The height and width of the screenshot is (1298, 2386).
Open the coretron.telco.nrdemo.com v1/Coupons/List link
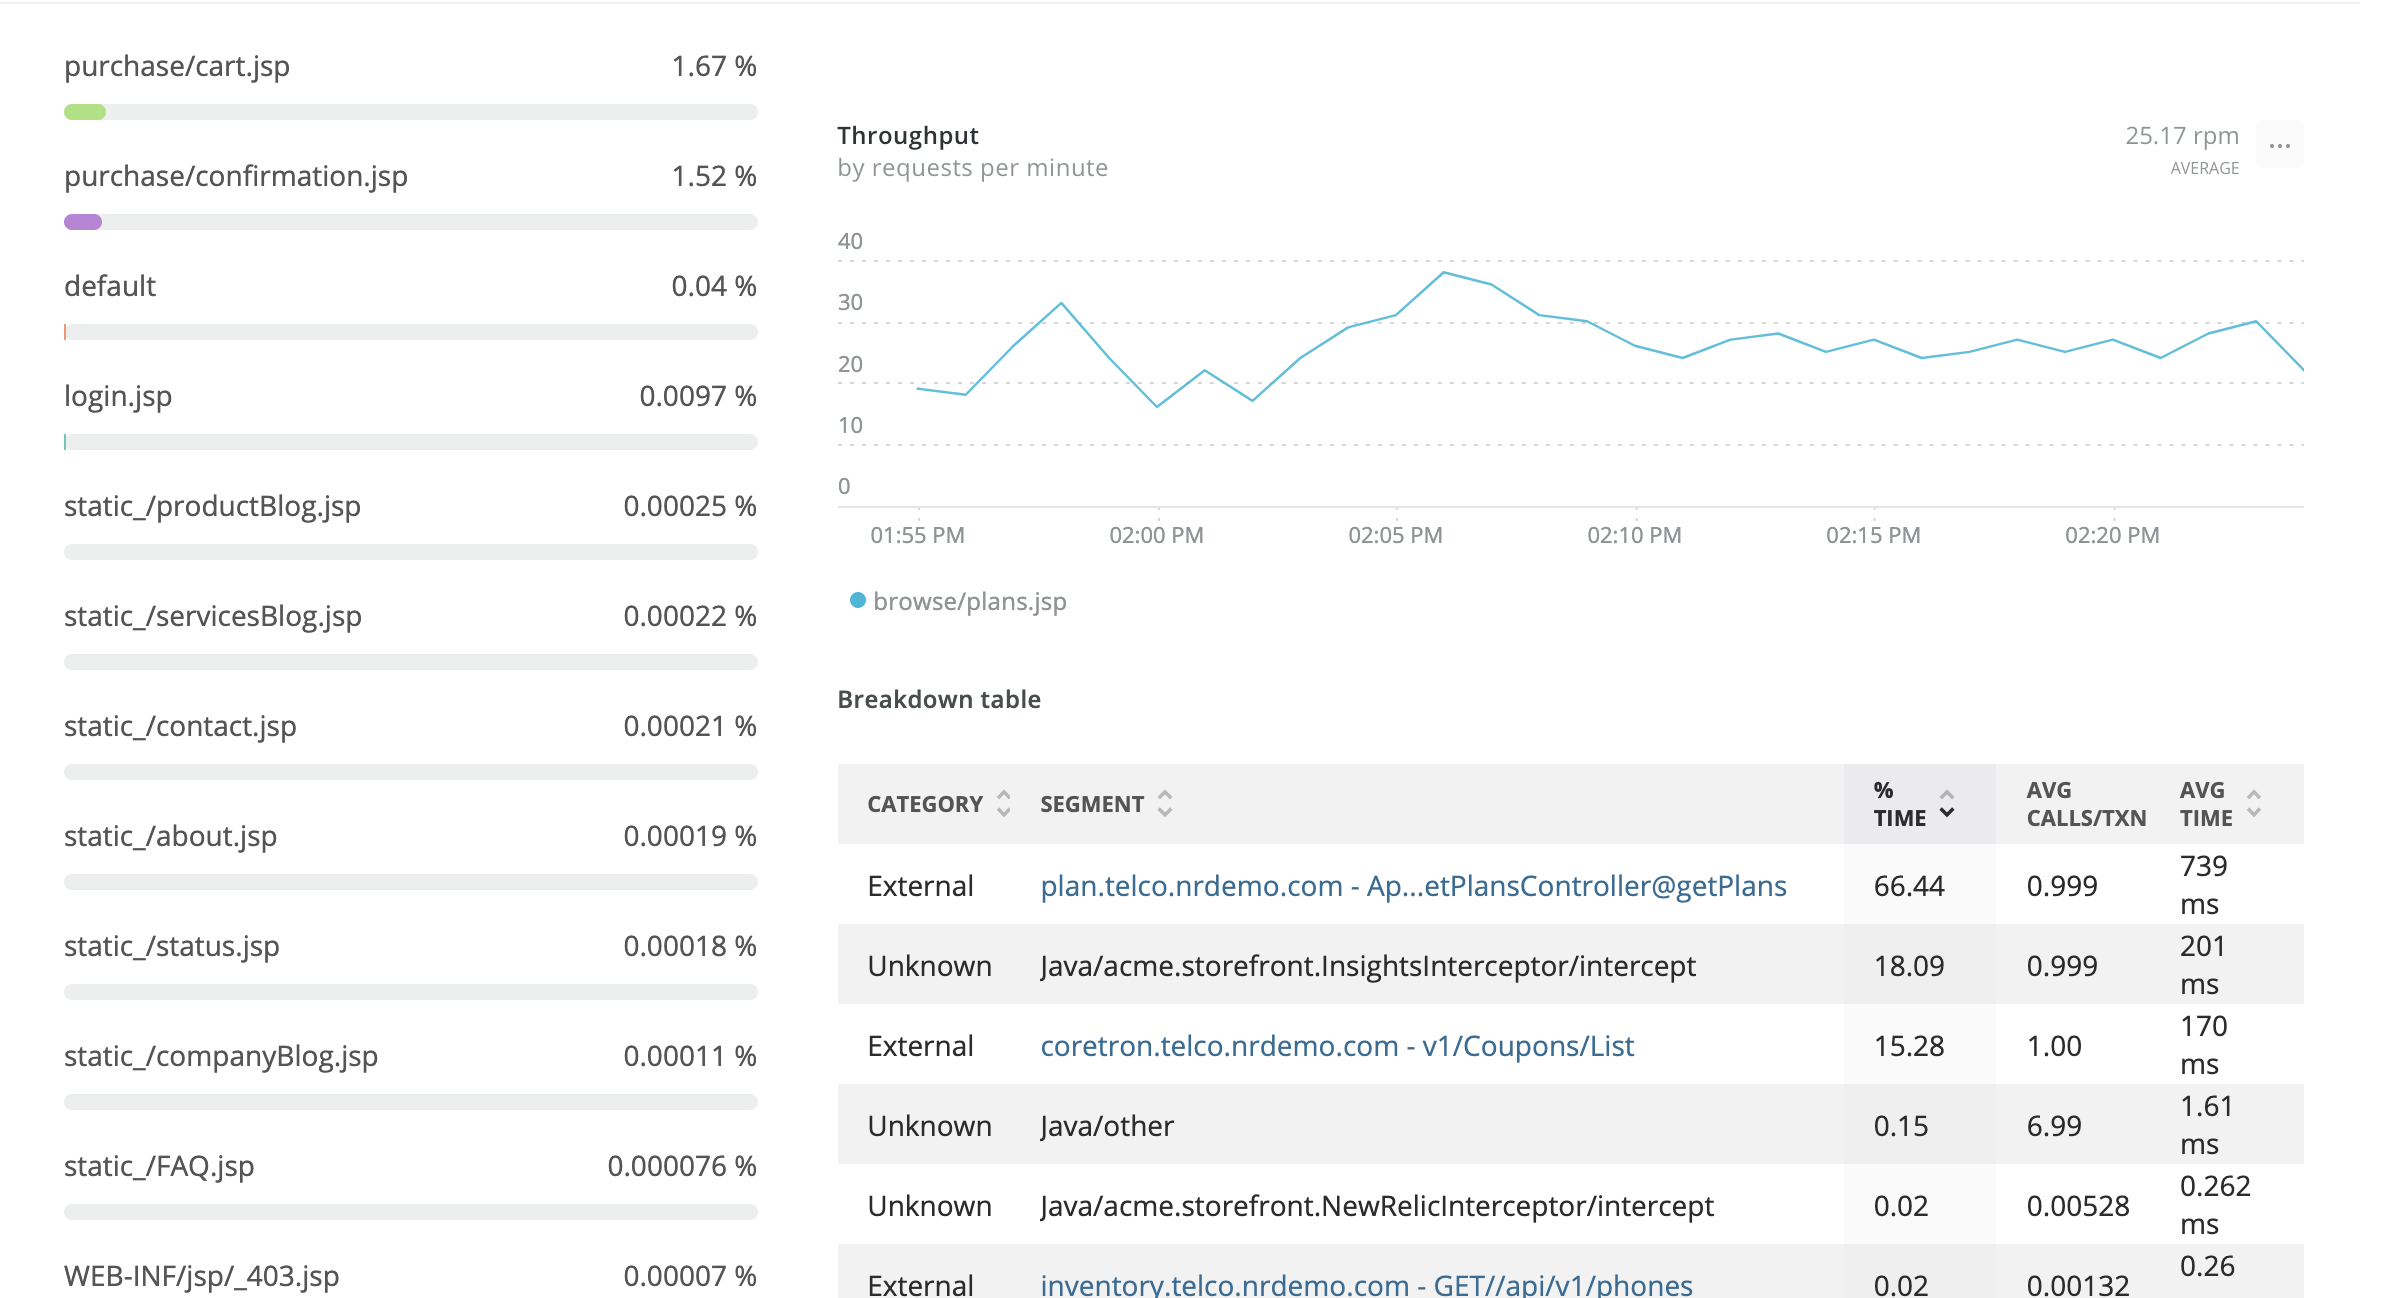[x=1336, y=1046]
